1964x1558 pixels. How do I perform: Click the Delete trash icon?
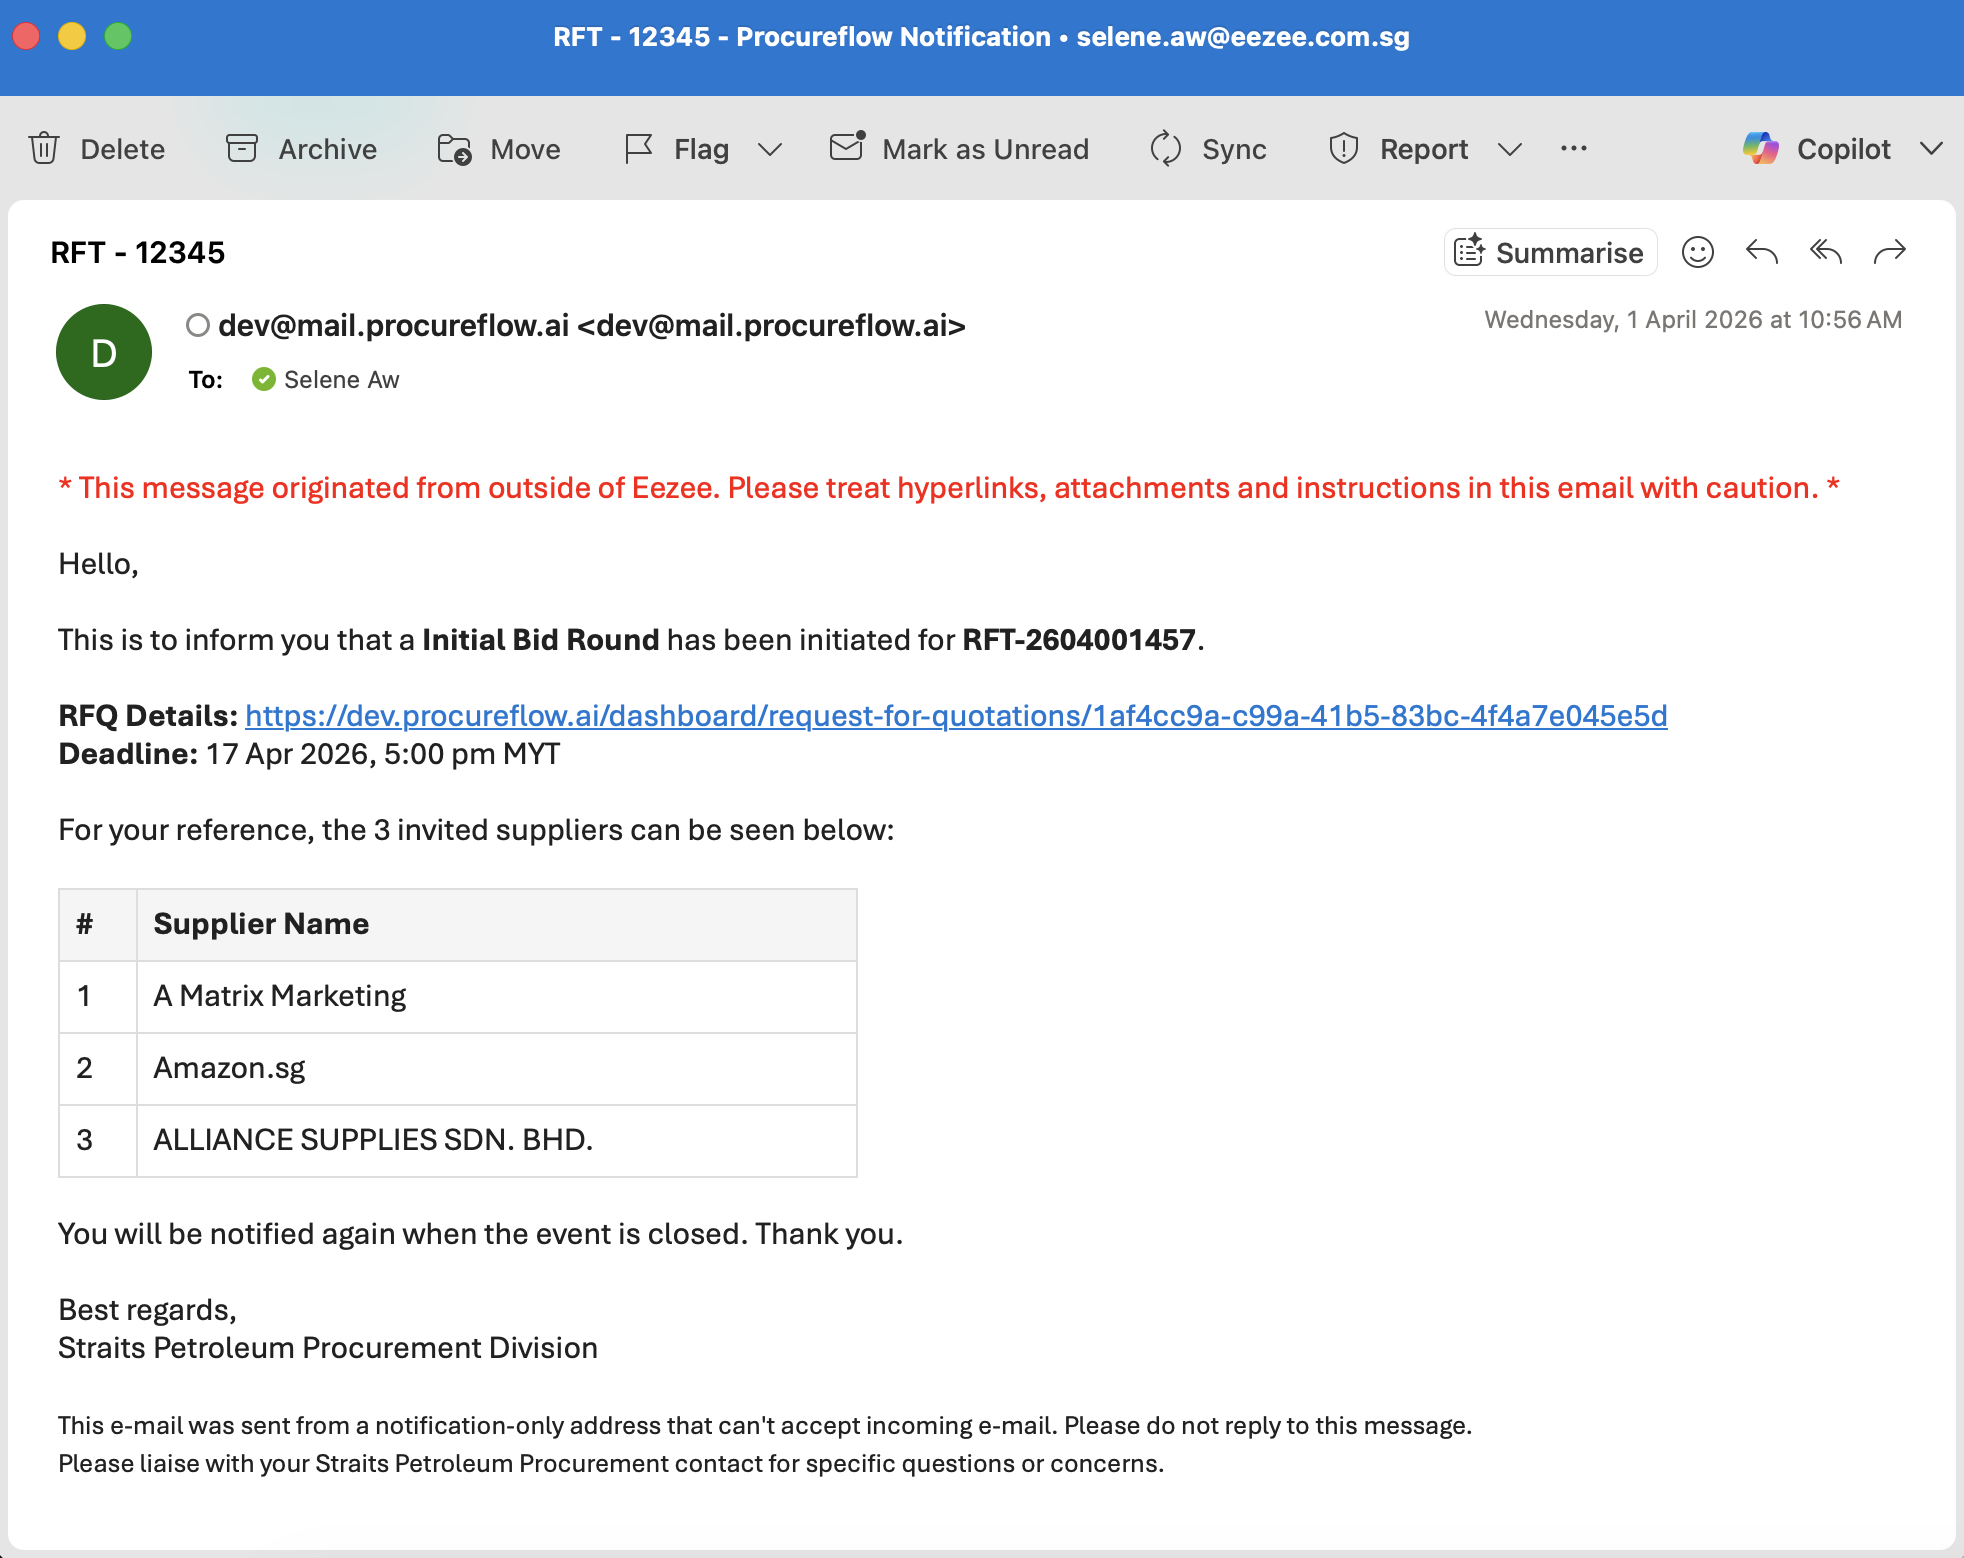pos(44,148)
